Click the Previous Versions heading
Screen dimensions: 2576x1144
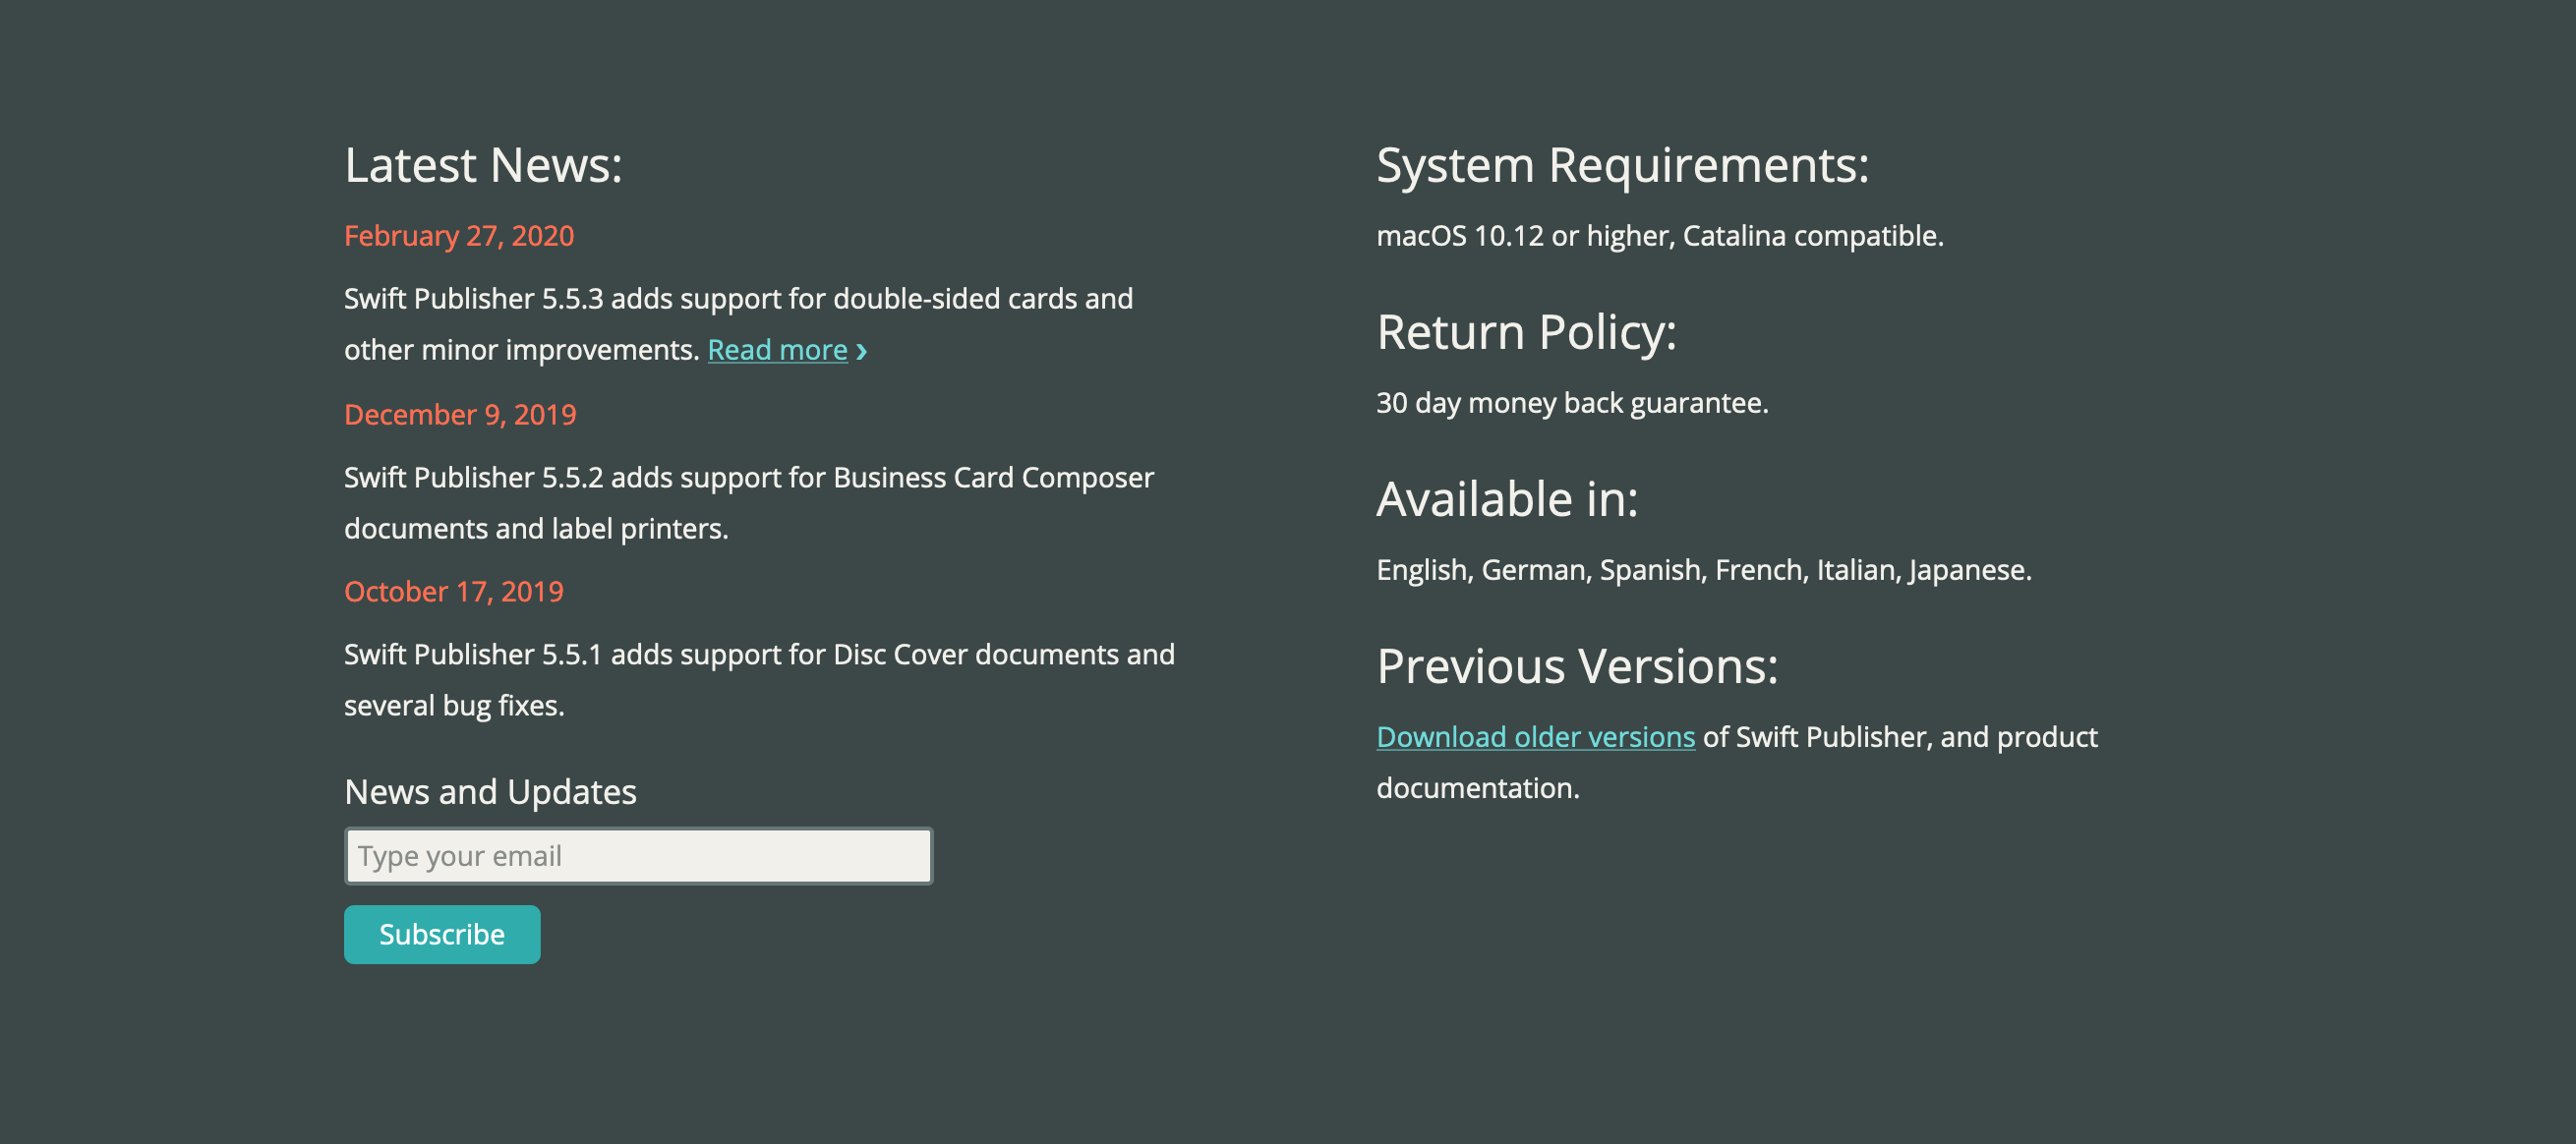pos(1577,666)
